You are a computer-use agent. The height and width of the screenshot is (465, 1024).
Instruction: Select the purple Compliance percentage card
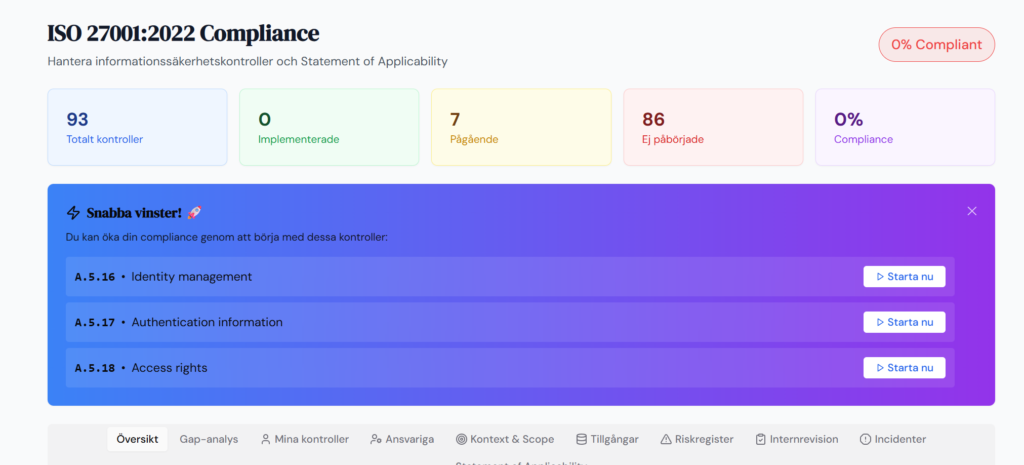[904, 127]
